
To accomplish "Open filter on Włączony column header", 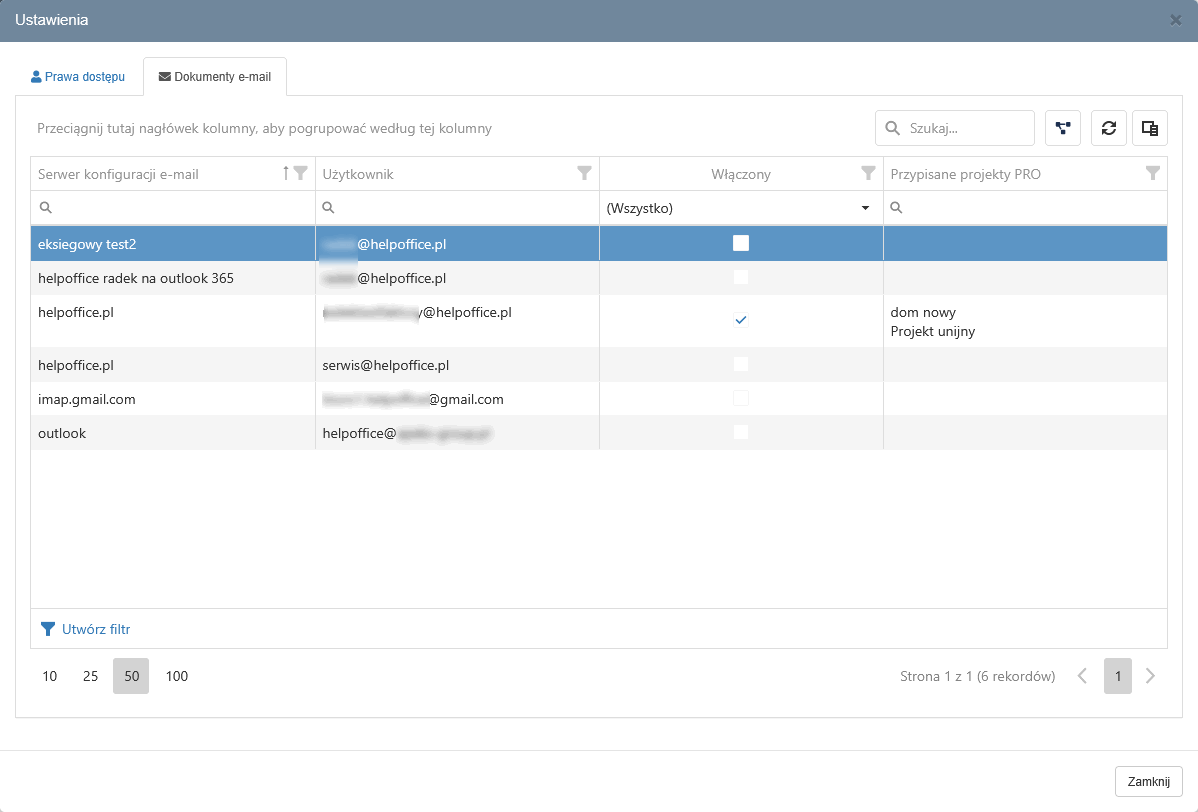I will click(x=868, y=174).
